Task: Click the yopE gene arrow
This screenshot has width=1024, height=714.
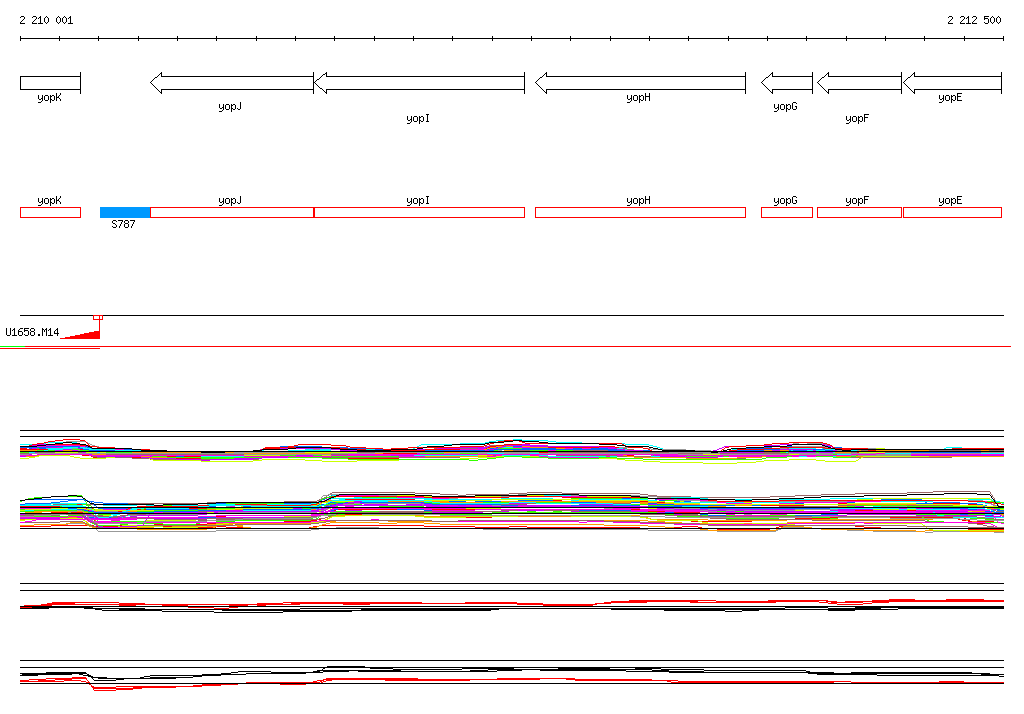Action: (952, 83)
